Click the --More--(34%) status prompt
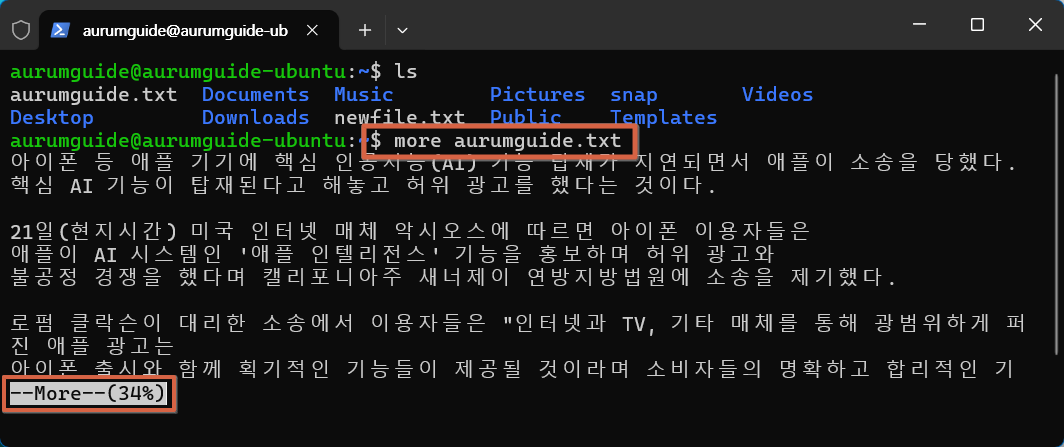Screen dimensions: 1064x447 tap(89, 394)
